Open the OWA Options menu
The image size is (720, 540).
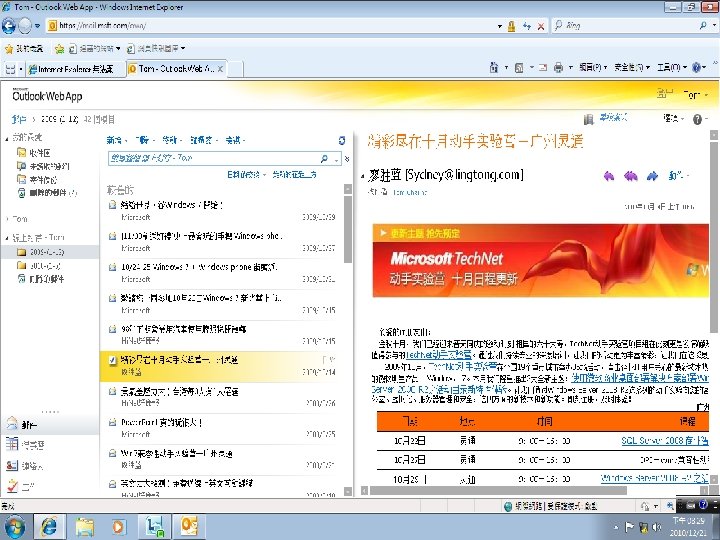[x=673, y=118]
